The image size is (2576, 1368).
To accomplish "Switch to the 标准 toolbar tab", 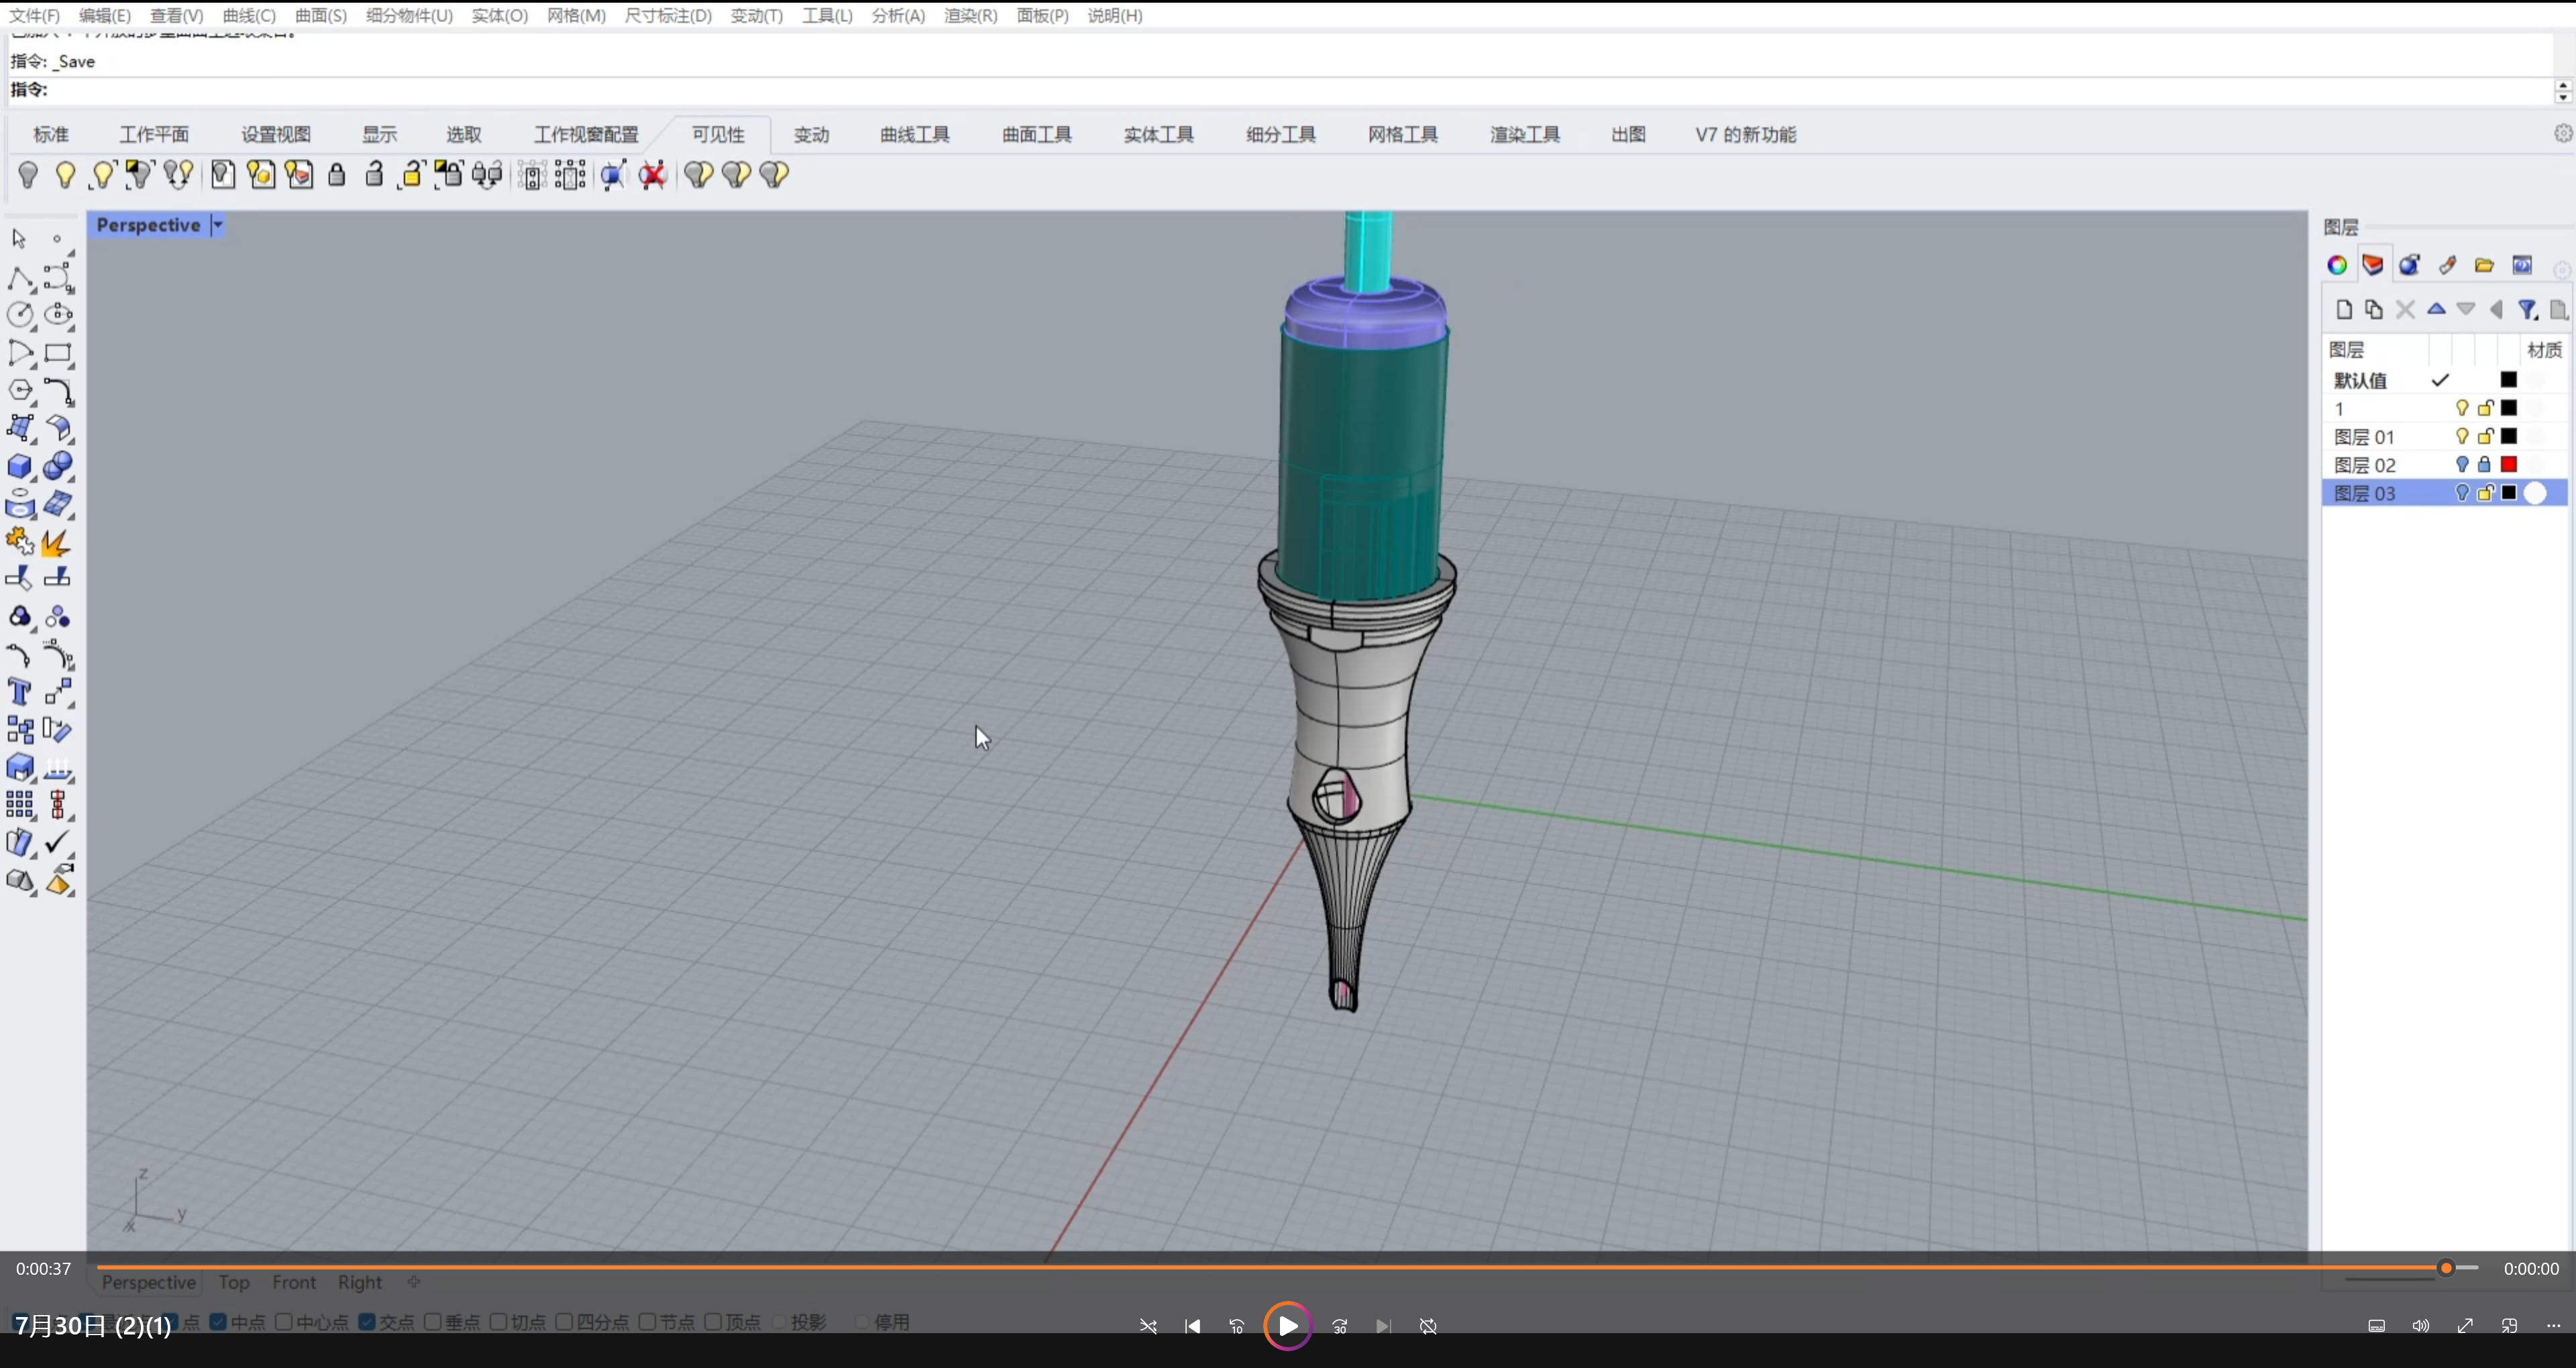I will coord(51,134).
